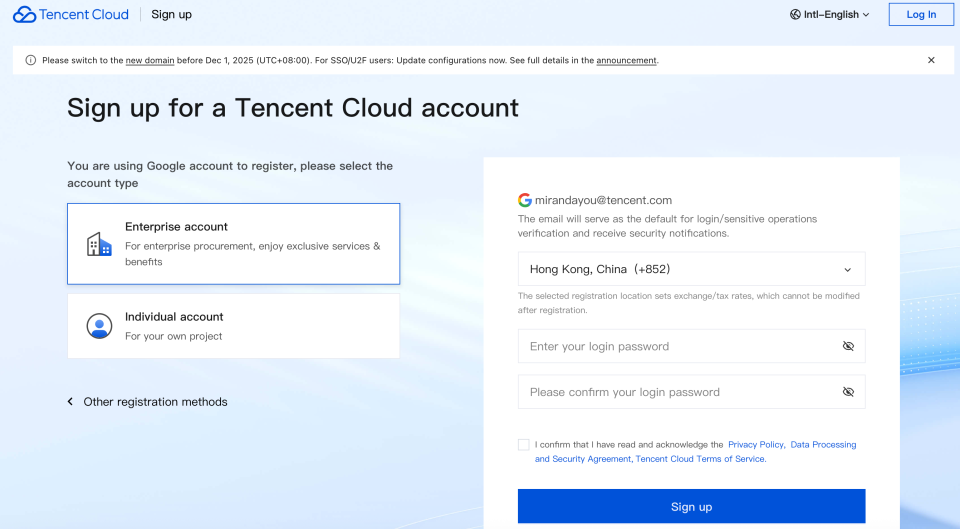Click the Tencent Cloud logo
Viewport: 960px width, 529px height.
click(71, 15)
